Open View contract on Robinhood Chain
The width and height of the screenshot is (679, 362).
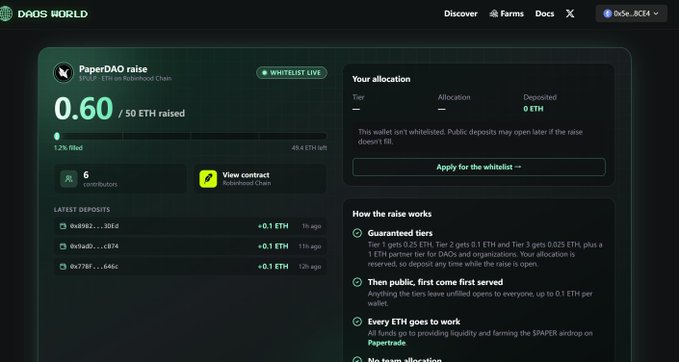coord(260,178)
